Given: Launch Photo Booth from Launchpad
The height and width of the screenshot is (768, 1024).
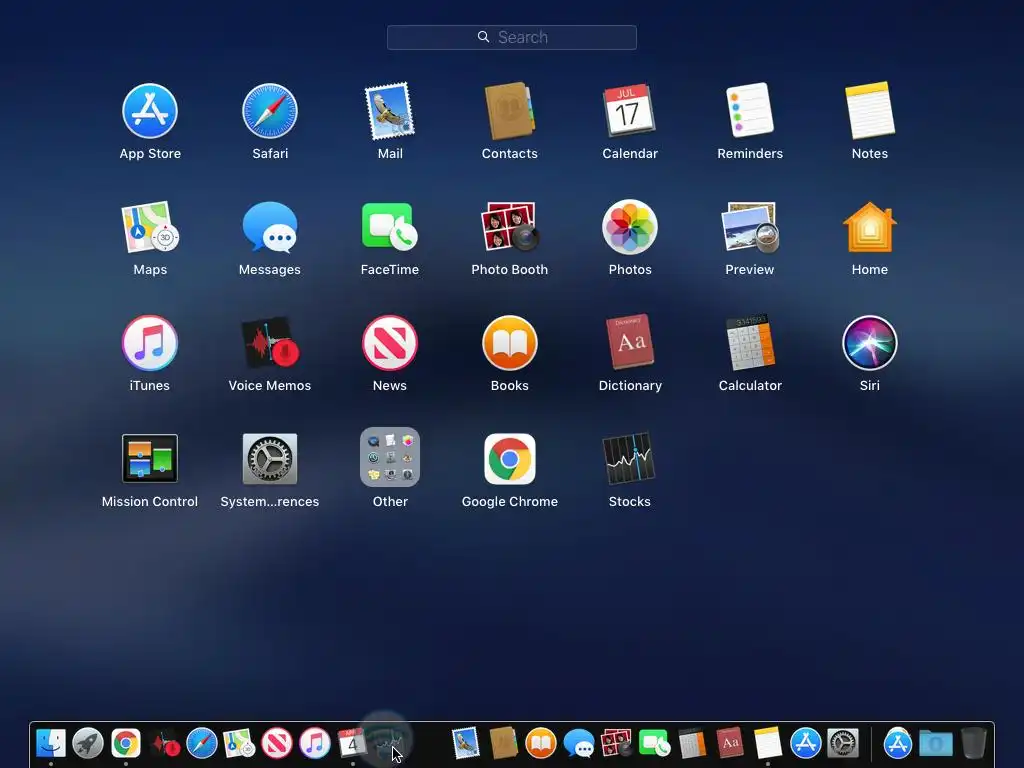Looking at the screenshot, I should pyautogui.click(x=509, y=227).
